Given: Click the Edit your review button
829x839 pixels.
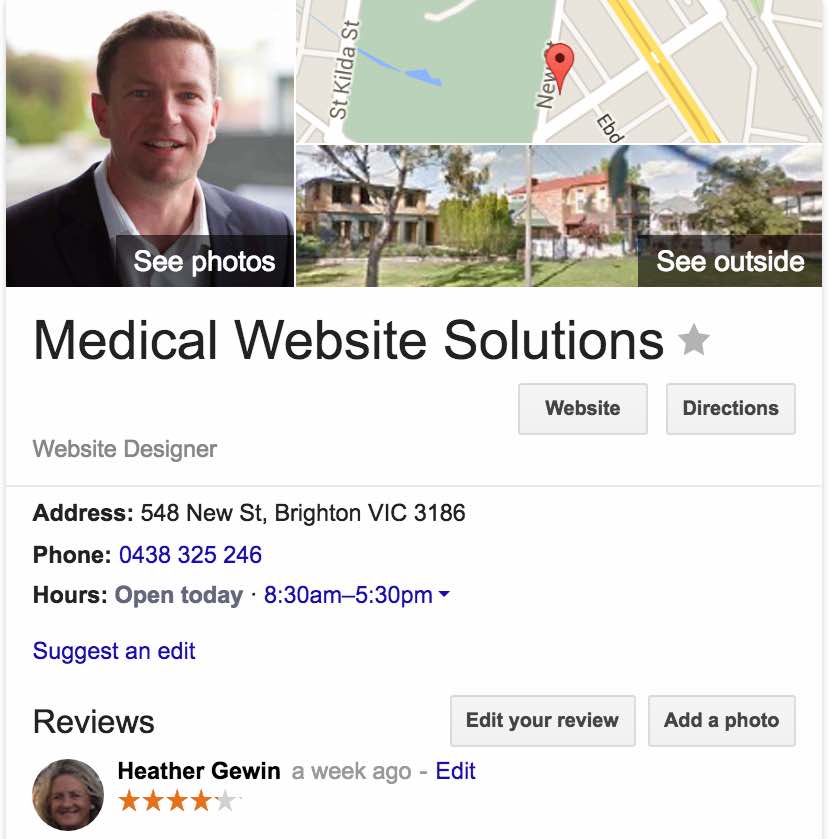Looking at the screenshot, I should (543, 720).
